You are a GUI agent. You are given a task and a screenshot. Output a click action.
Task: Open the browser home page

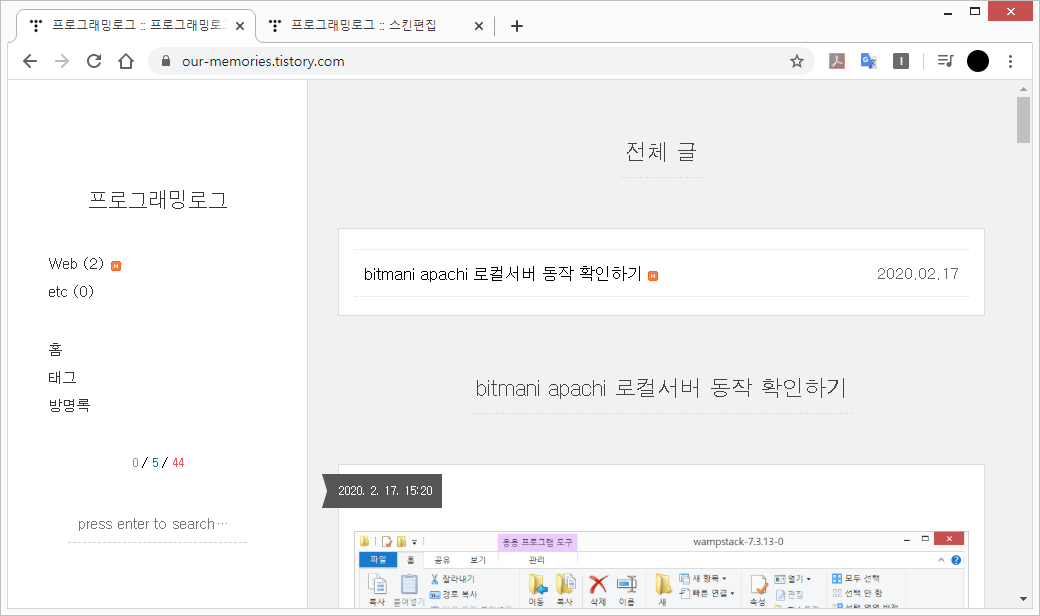pyautogui.click(x=126, y=62)
